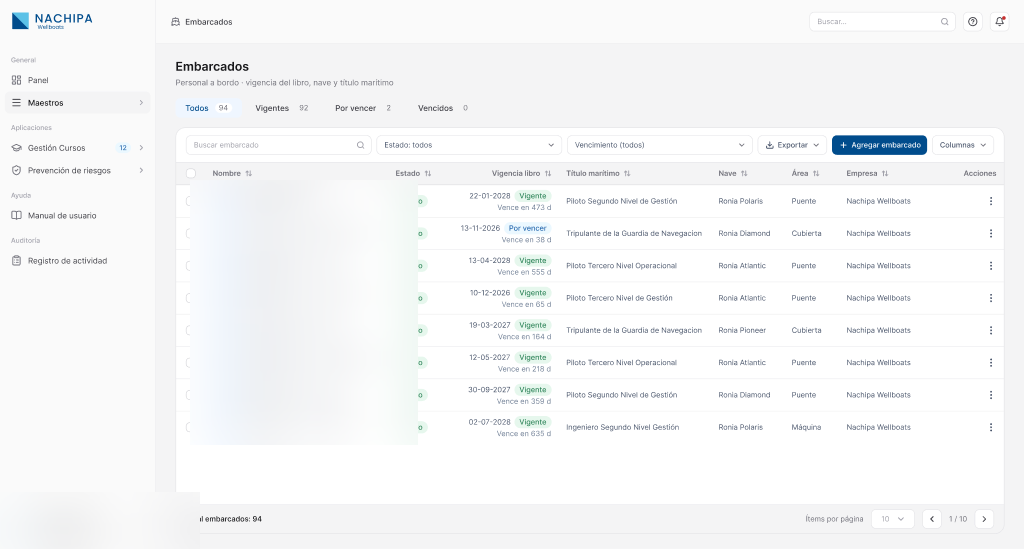Image resolution: width=1024 pixels, height=549 pixels.
Task: Click 'Vence en 38 d' text
Action: point(526,240)
